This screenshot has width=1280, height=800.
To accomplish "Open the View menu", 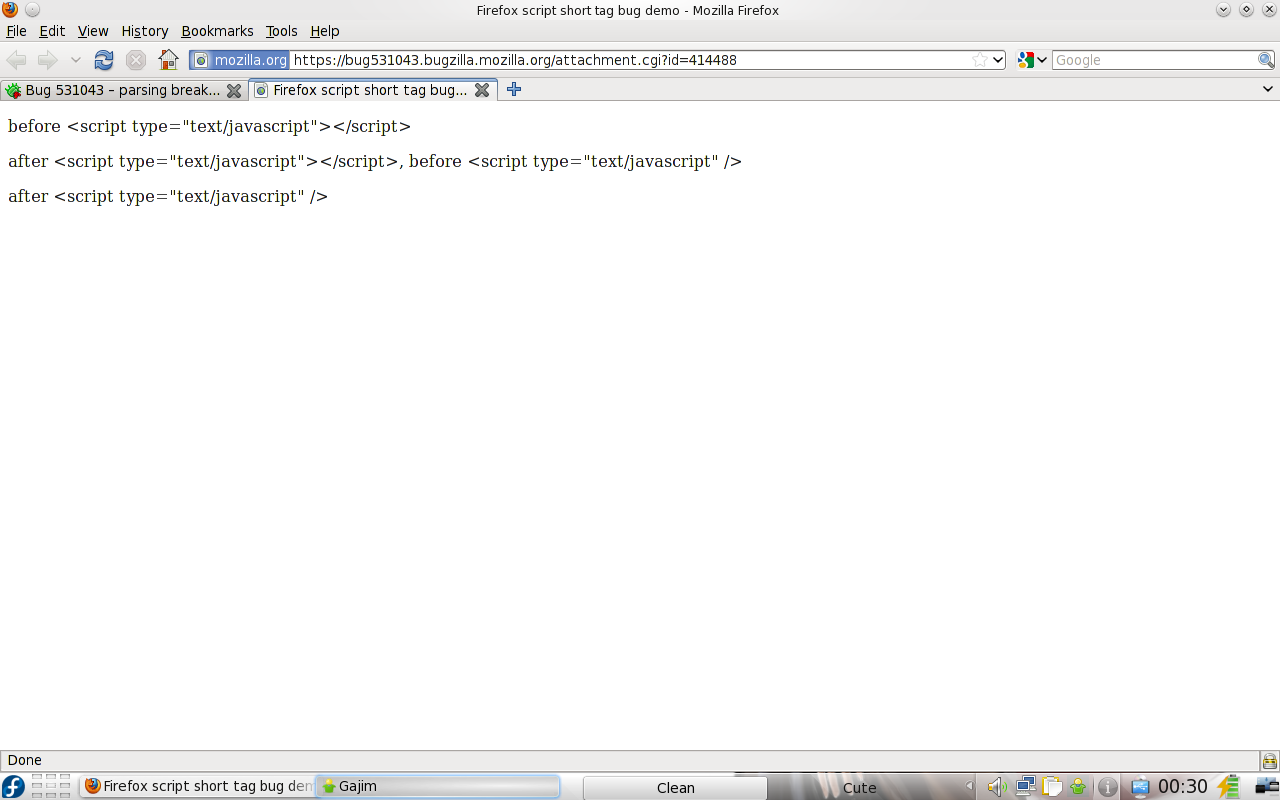I will [93, 31].
